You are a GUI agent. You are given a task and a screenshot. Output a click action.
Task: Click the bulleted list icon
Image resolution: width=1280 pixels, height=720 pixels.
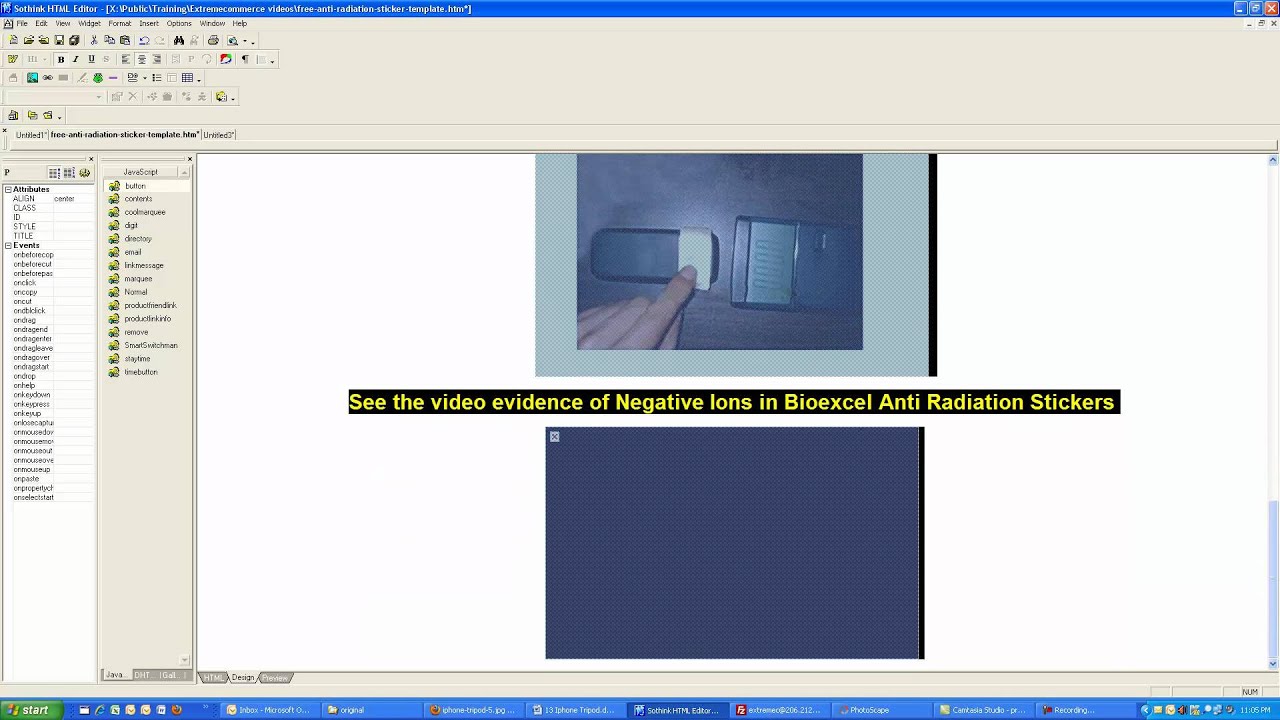point(156,78)
